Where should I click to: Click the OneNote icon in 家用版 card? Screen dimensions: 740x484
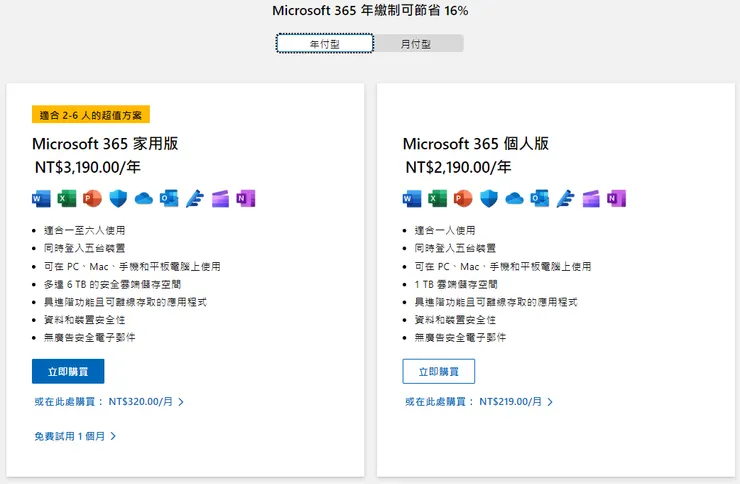click(245, 199)
